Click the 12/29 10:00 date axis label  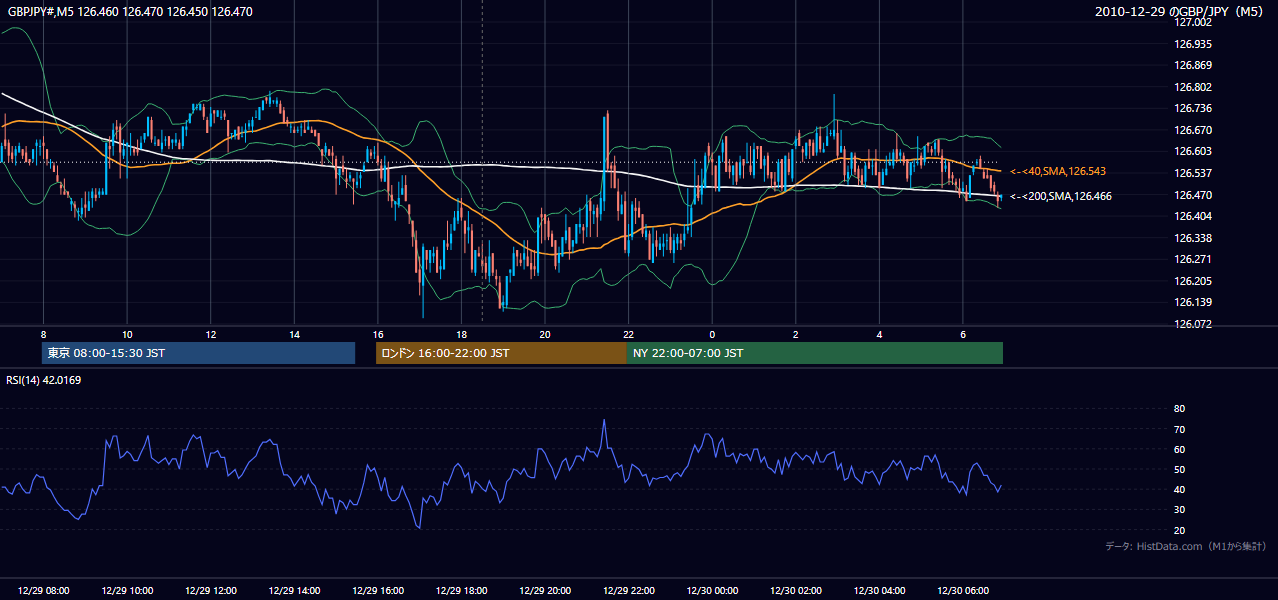point(127,591)
